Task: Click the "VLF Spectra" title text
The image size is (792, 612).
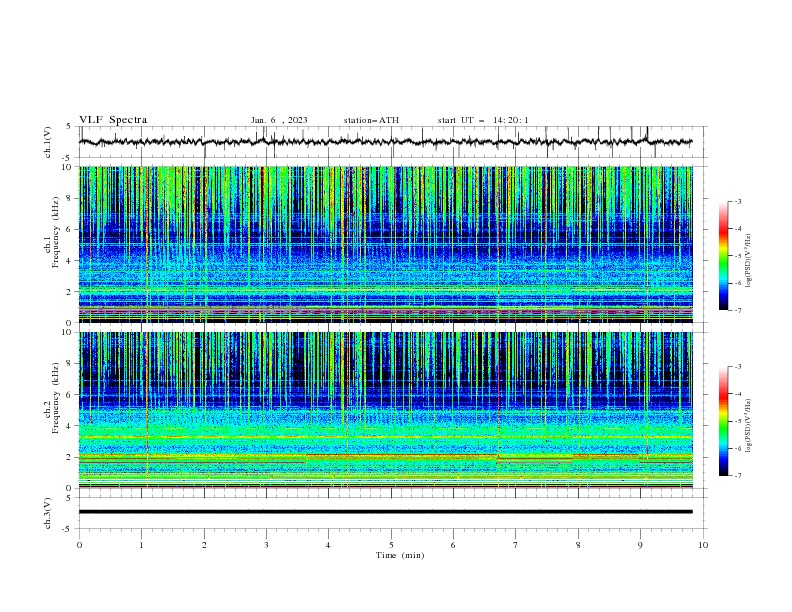Action: click(113, 120)
